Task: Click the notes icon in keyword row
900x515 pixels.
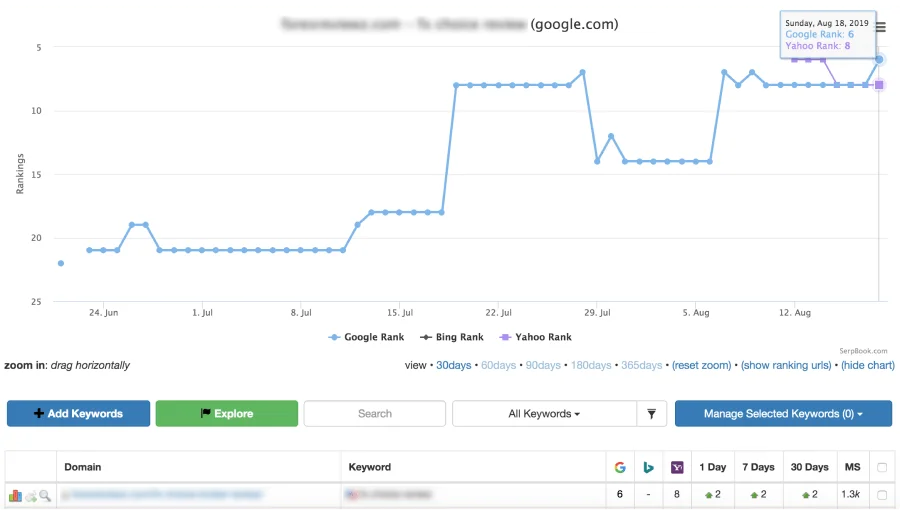Action: [x=30, y=495]
